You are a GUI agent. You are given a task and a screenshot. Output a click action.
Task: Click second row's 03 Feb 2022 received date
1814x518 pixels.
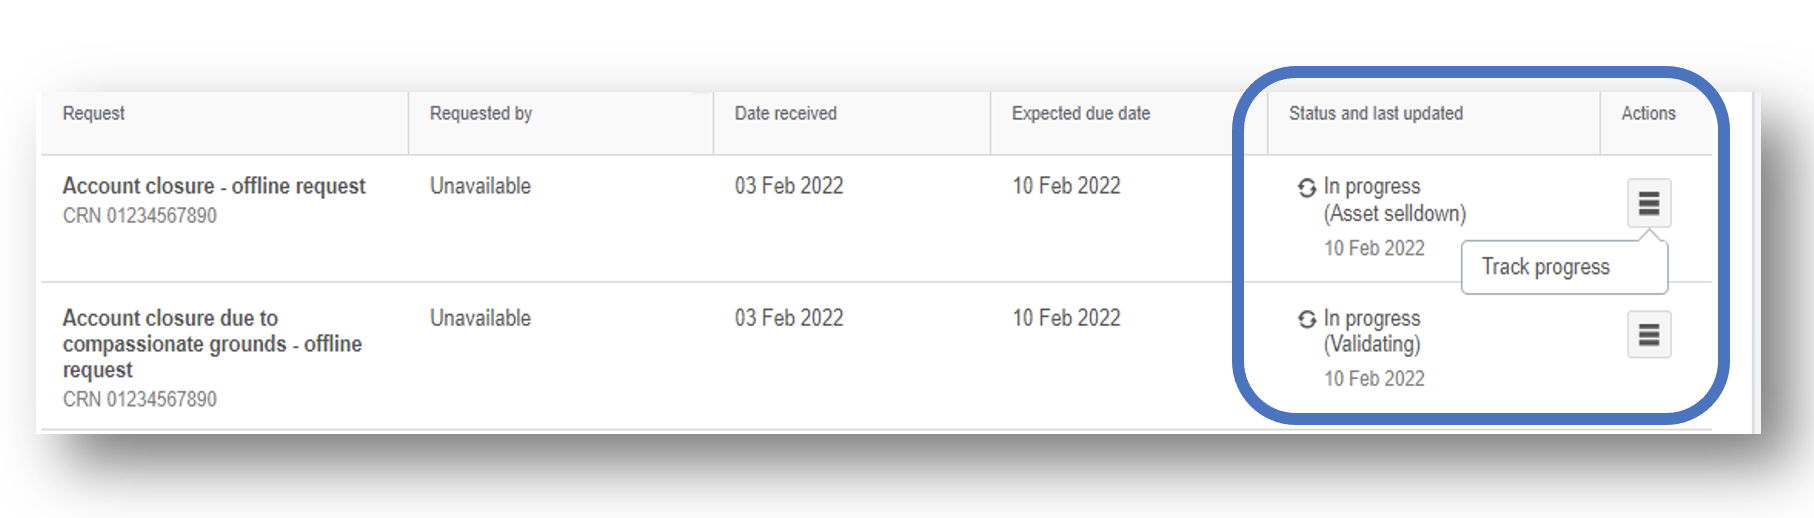coord(789,318)
